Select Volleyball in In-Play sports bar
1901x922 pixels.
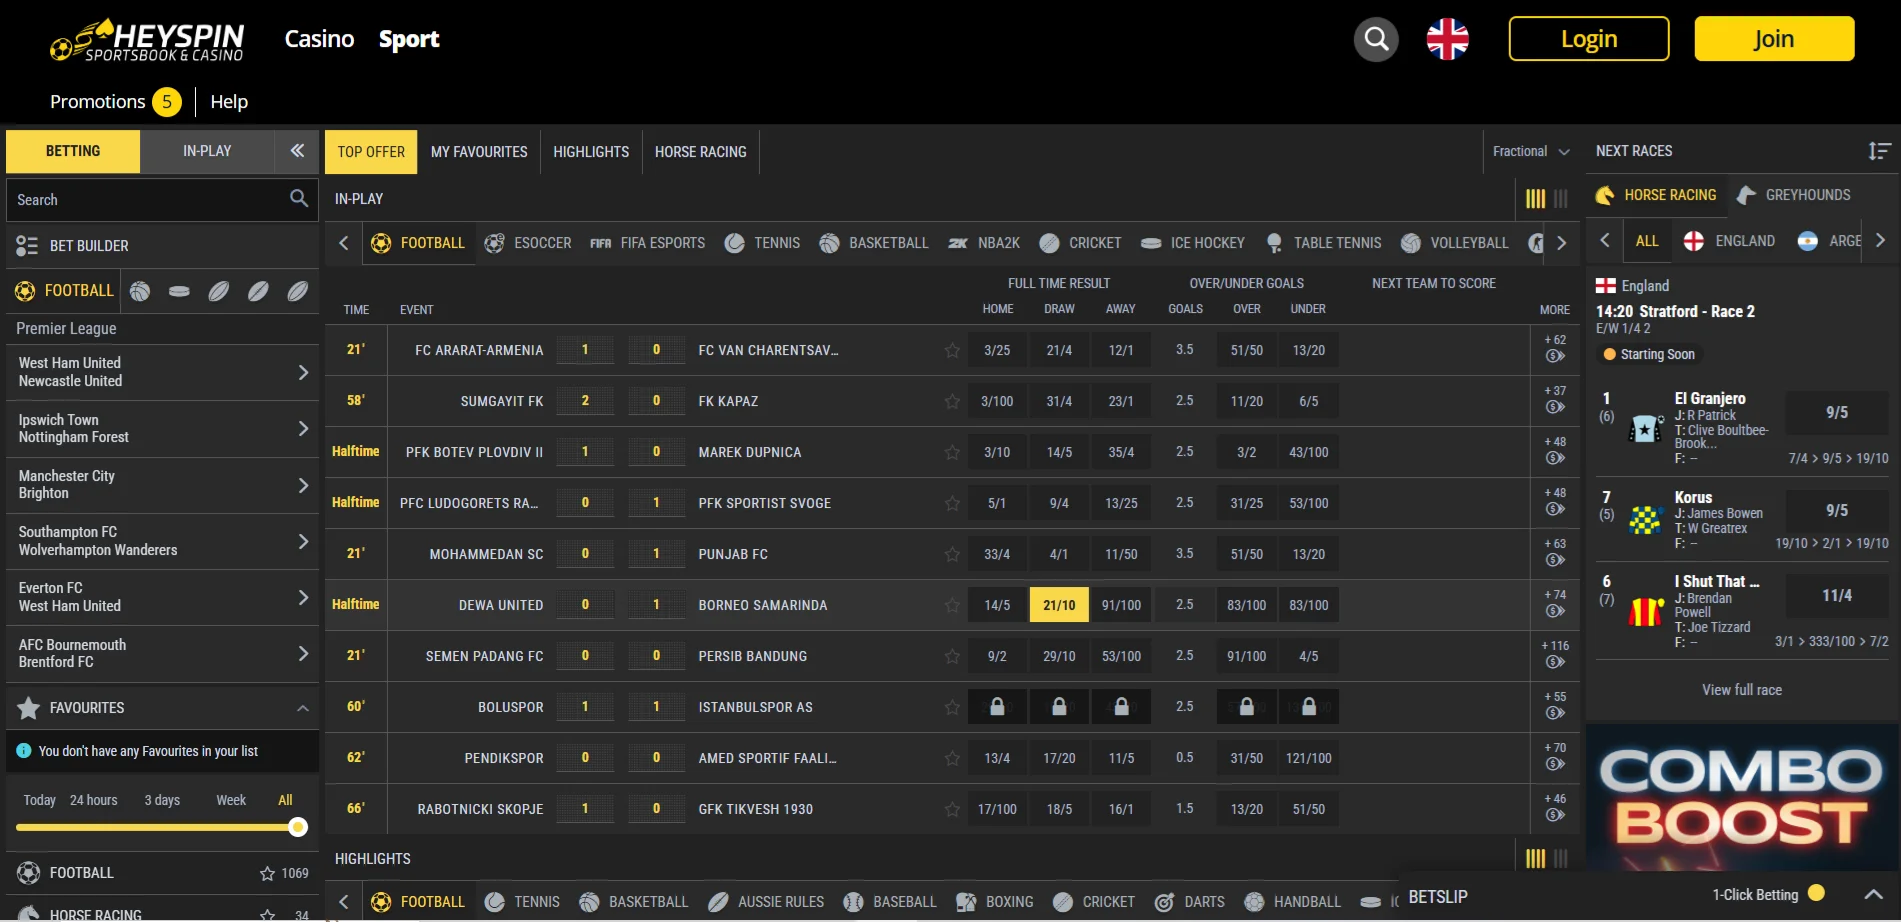tap(1455, 243)
